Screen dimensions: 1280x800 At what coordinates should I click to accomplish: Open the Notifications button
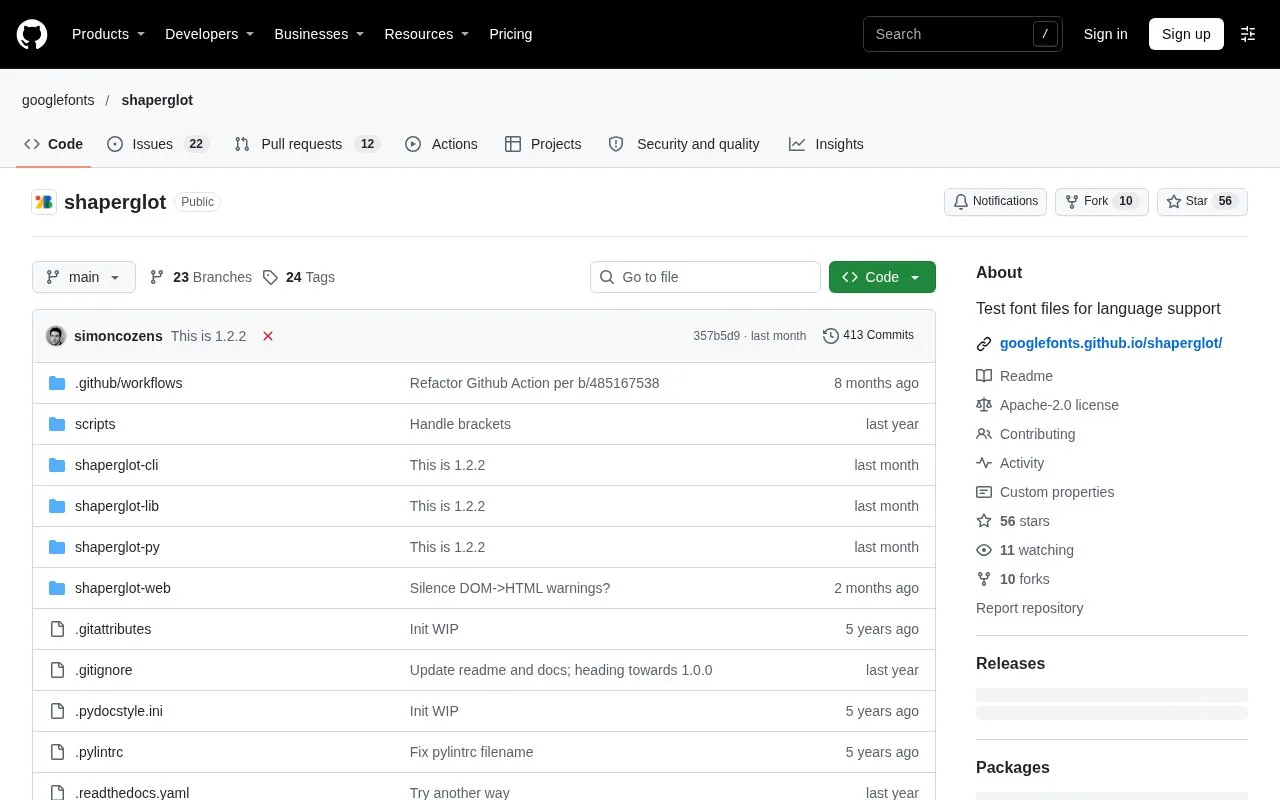click(995, 201)
